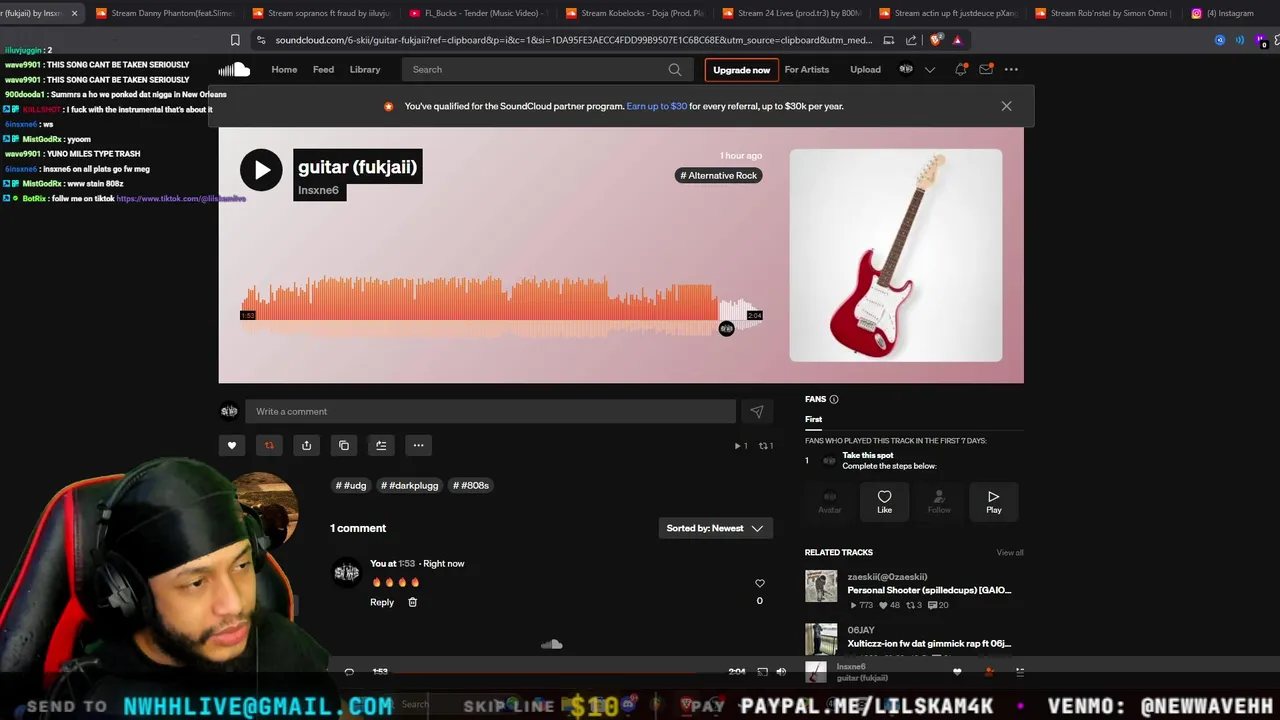Click the cast icon in player
The image size is (1280, 720).
pyautogui.click(x=762, y=672)
